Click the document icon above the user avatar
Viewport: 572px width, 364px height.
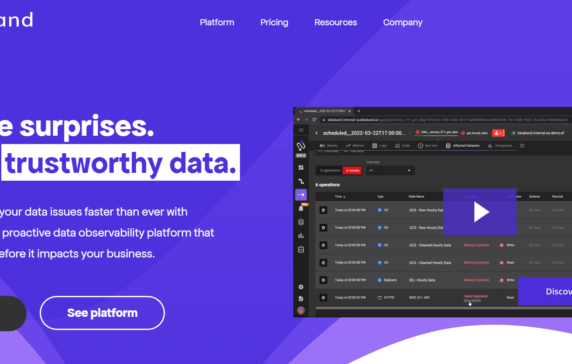click(x=301, y=299)
